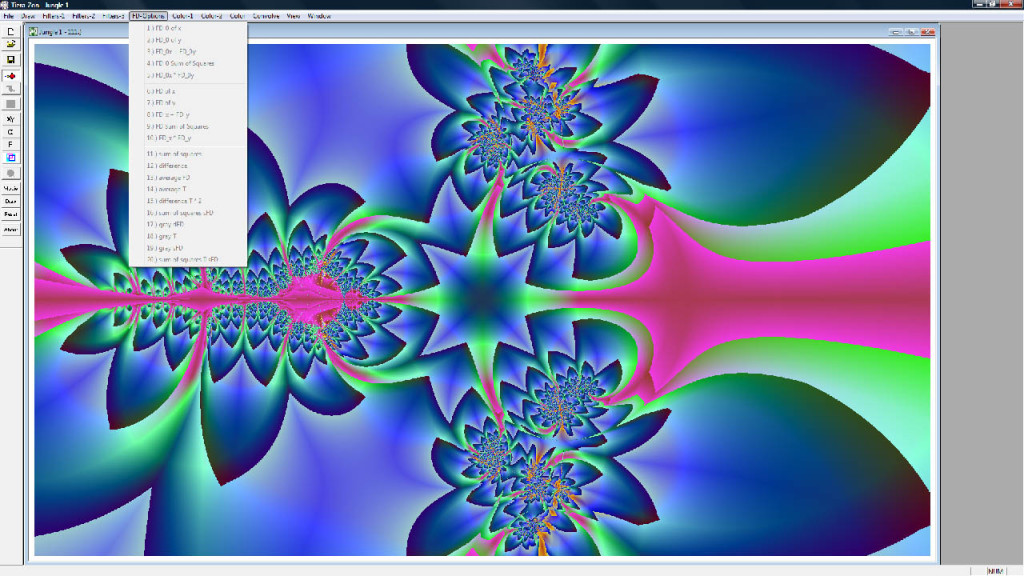
Task: Open the Color-1 menu
Action: point(183,17)
